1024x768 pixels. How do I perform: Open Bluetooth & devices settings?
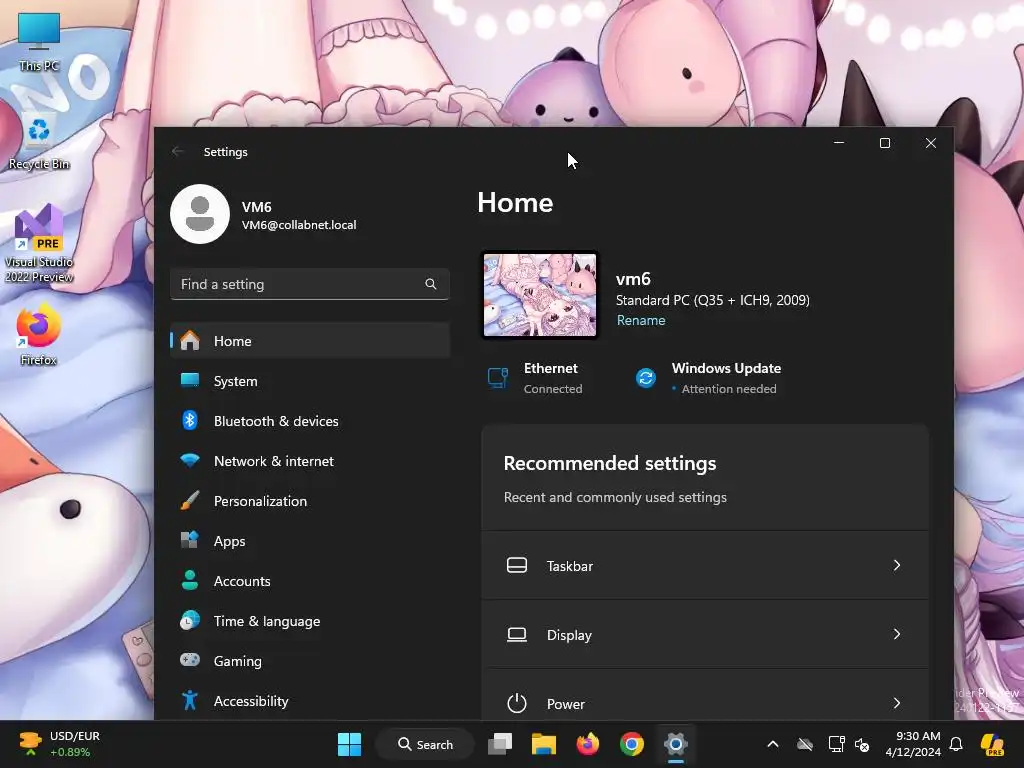tap(310, 421)
